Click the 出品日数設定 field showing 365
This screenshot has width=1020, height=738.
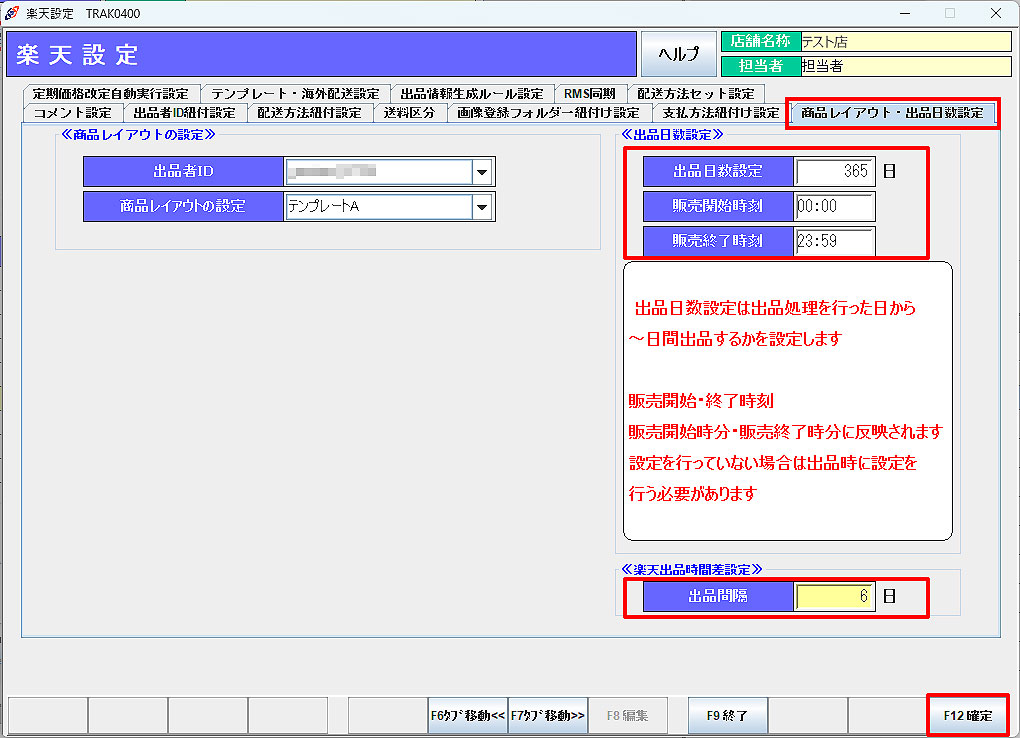(834, 171)
